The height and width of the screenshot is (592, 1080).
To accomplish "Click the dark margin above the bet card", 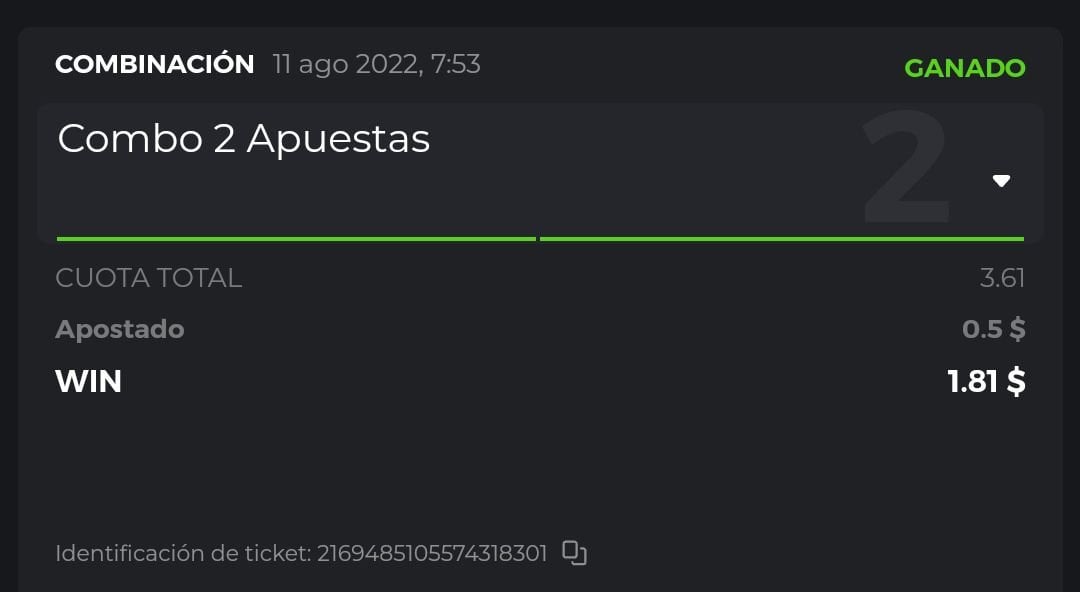I will point(540,12).
